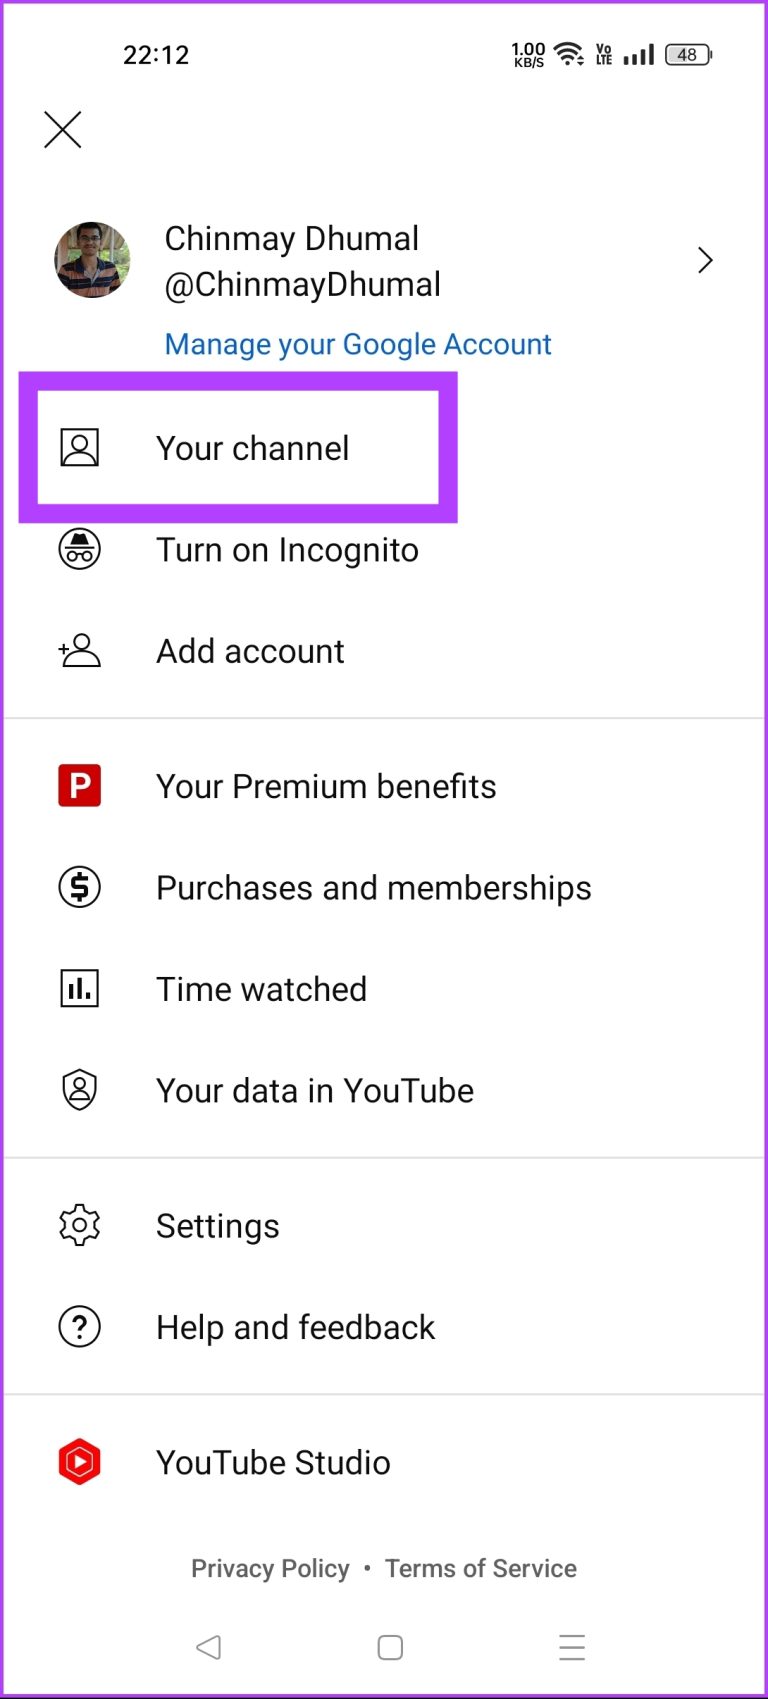Turn on Incognito mode
Screen dimensions: 768x1699
pos(287,549)
